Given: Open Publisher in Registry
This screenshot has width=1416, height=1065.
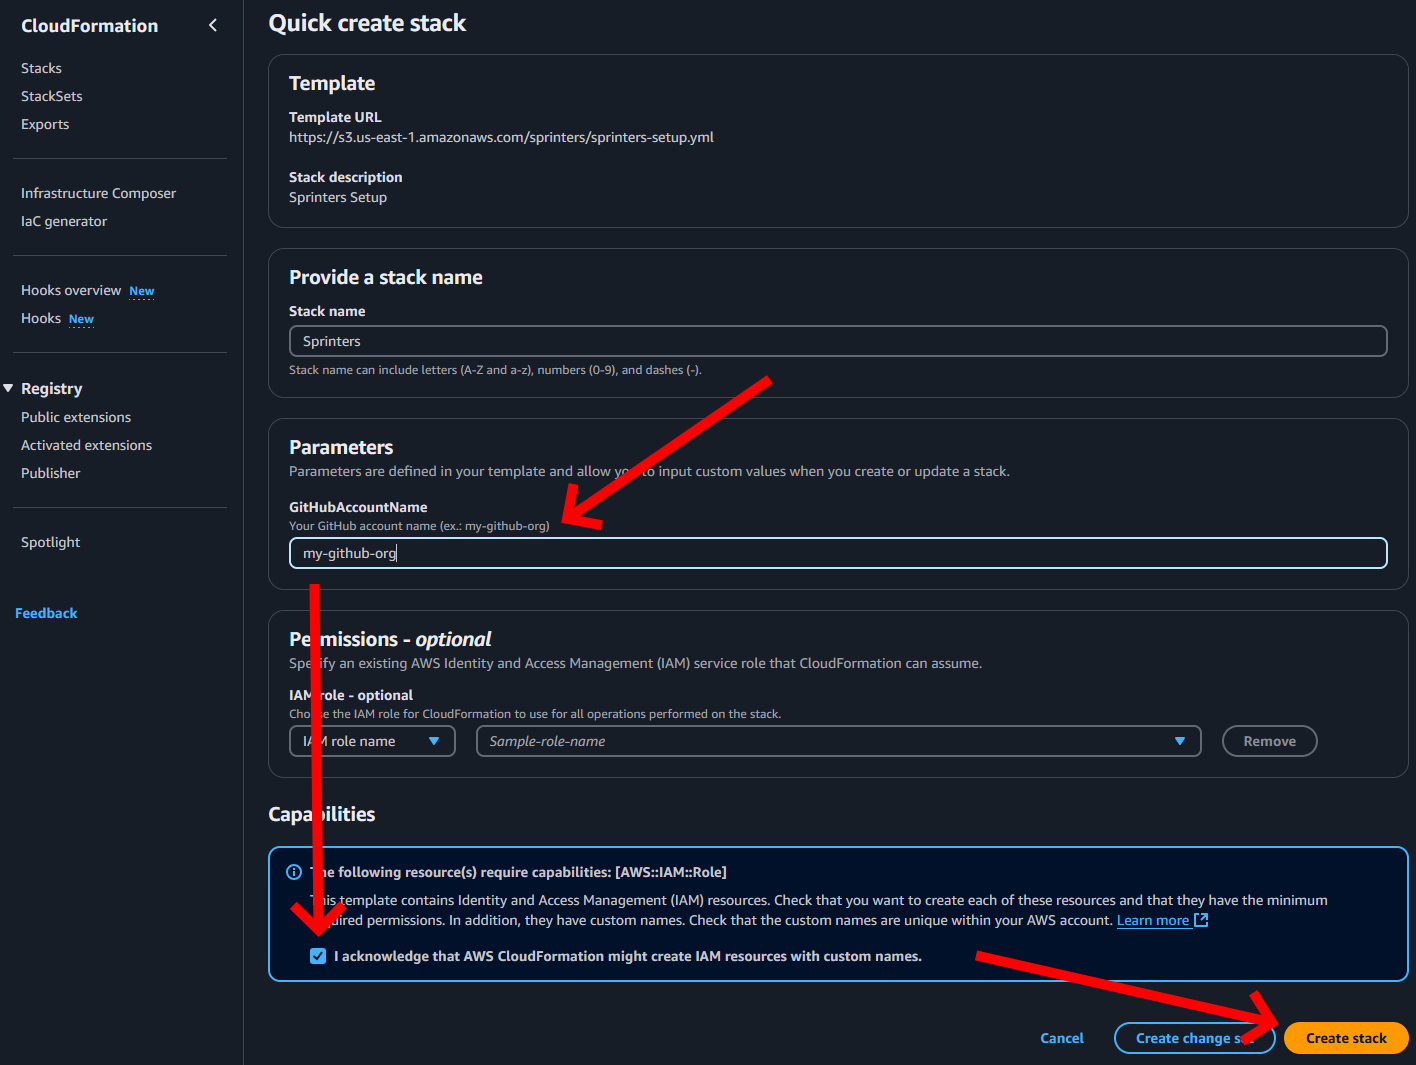Looking at the screenshot, I should coord(51,473).
